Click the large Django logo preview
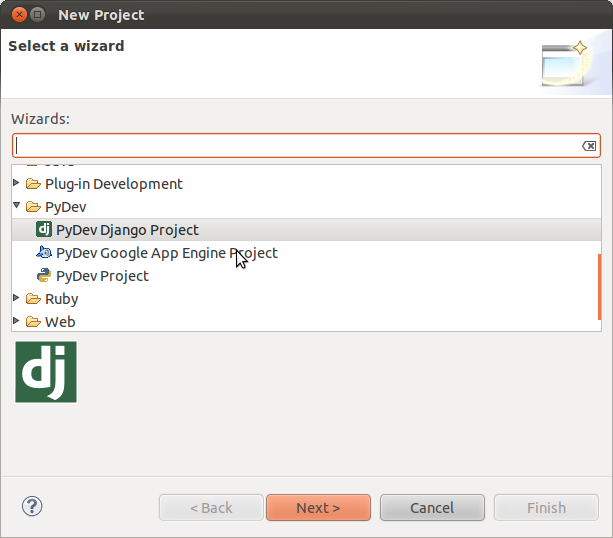This screenshot has height=538, width=613. pos(46,372)
